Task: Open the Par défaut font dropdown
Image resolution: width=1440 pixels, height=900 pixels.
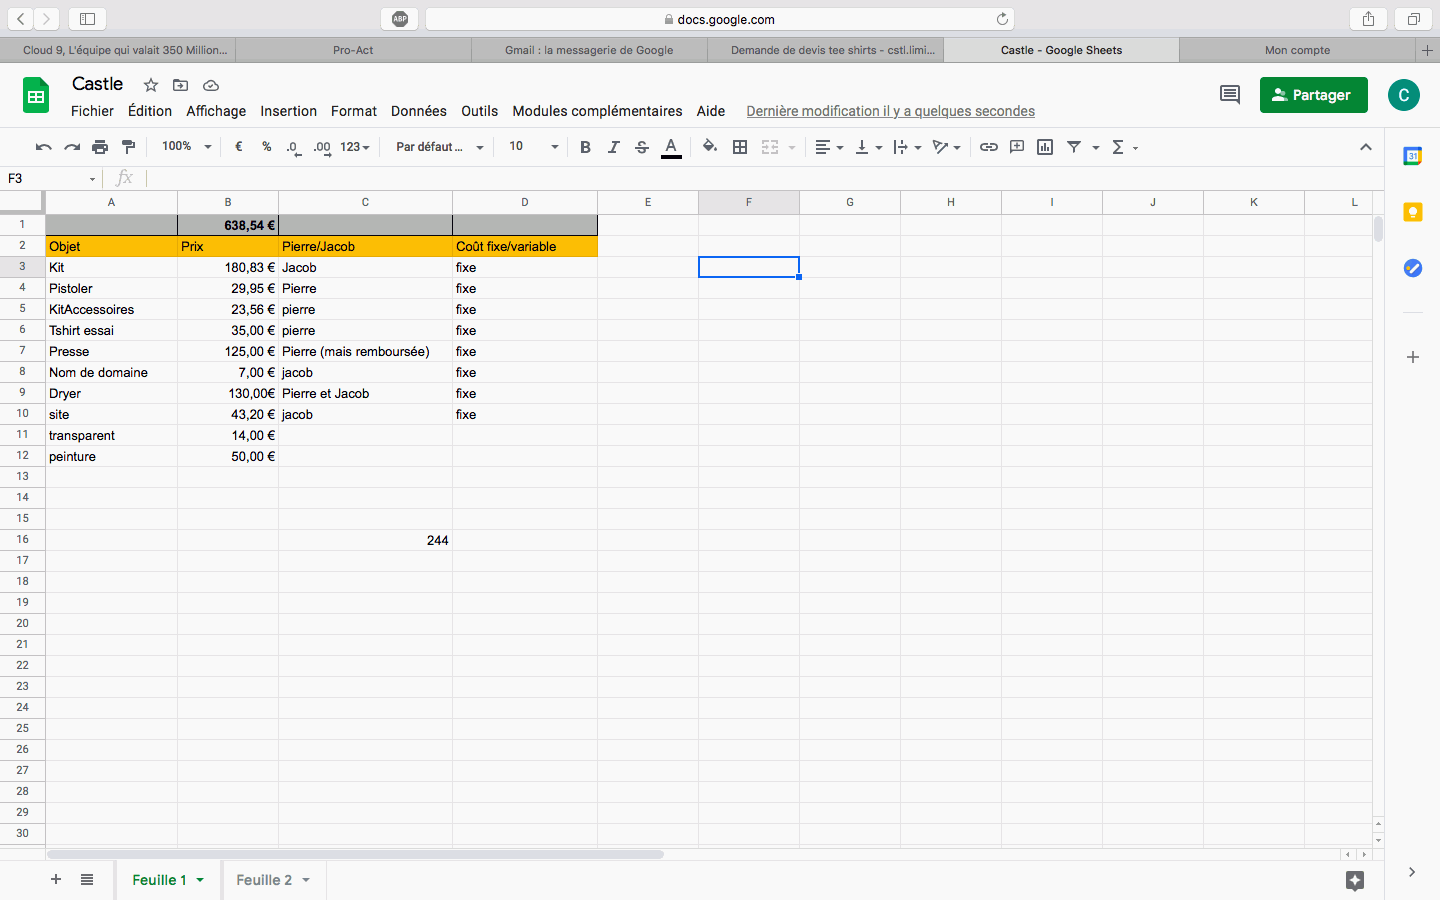Action: tap(439, 147)
